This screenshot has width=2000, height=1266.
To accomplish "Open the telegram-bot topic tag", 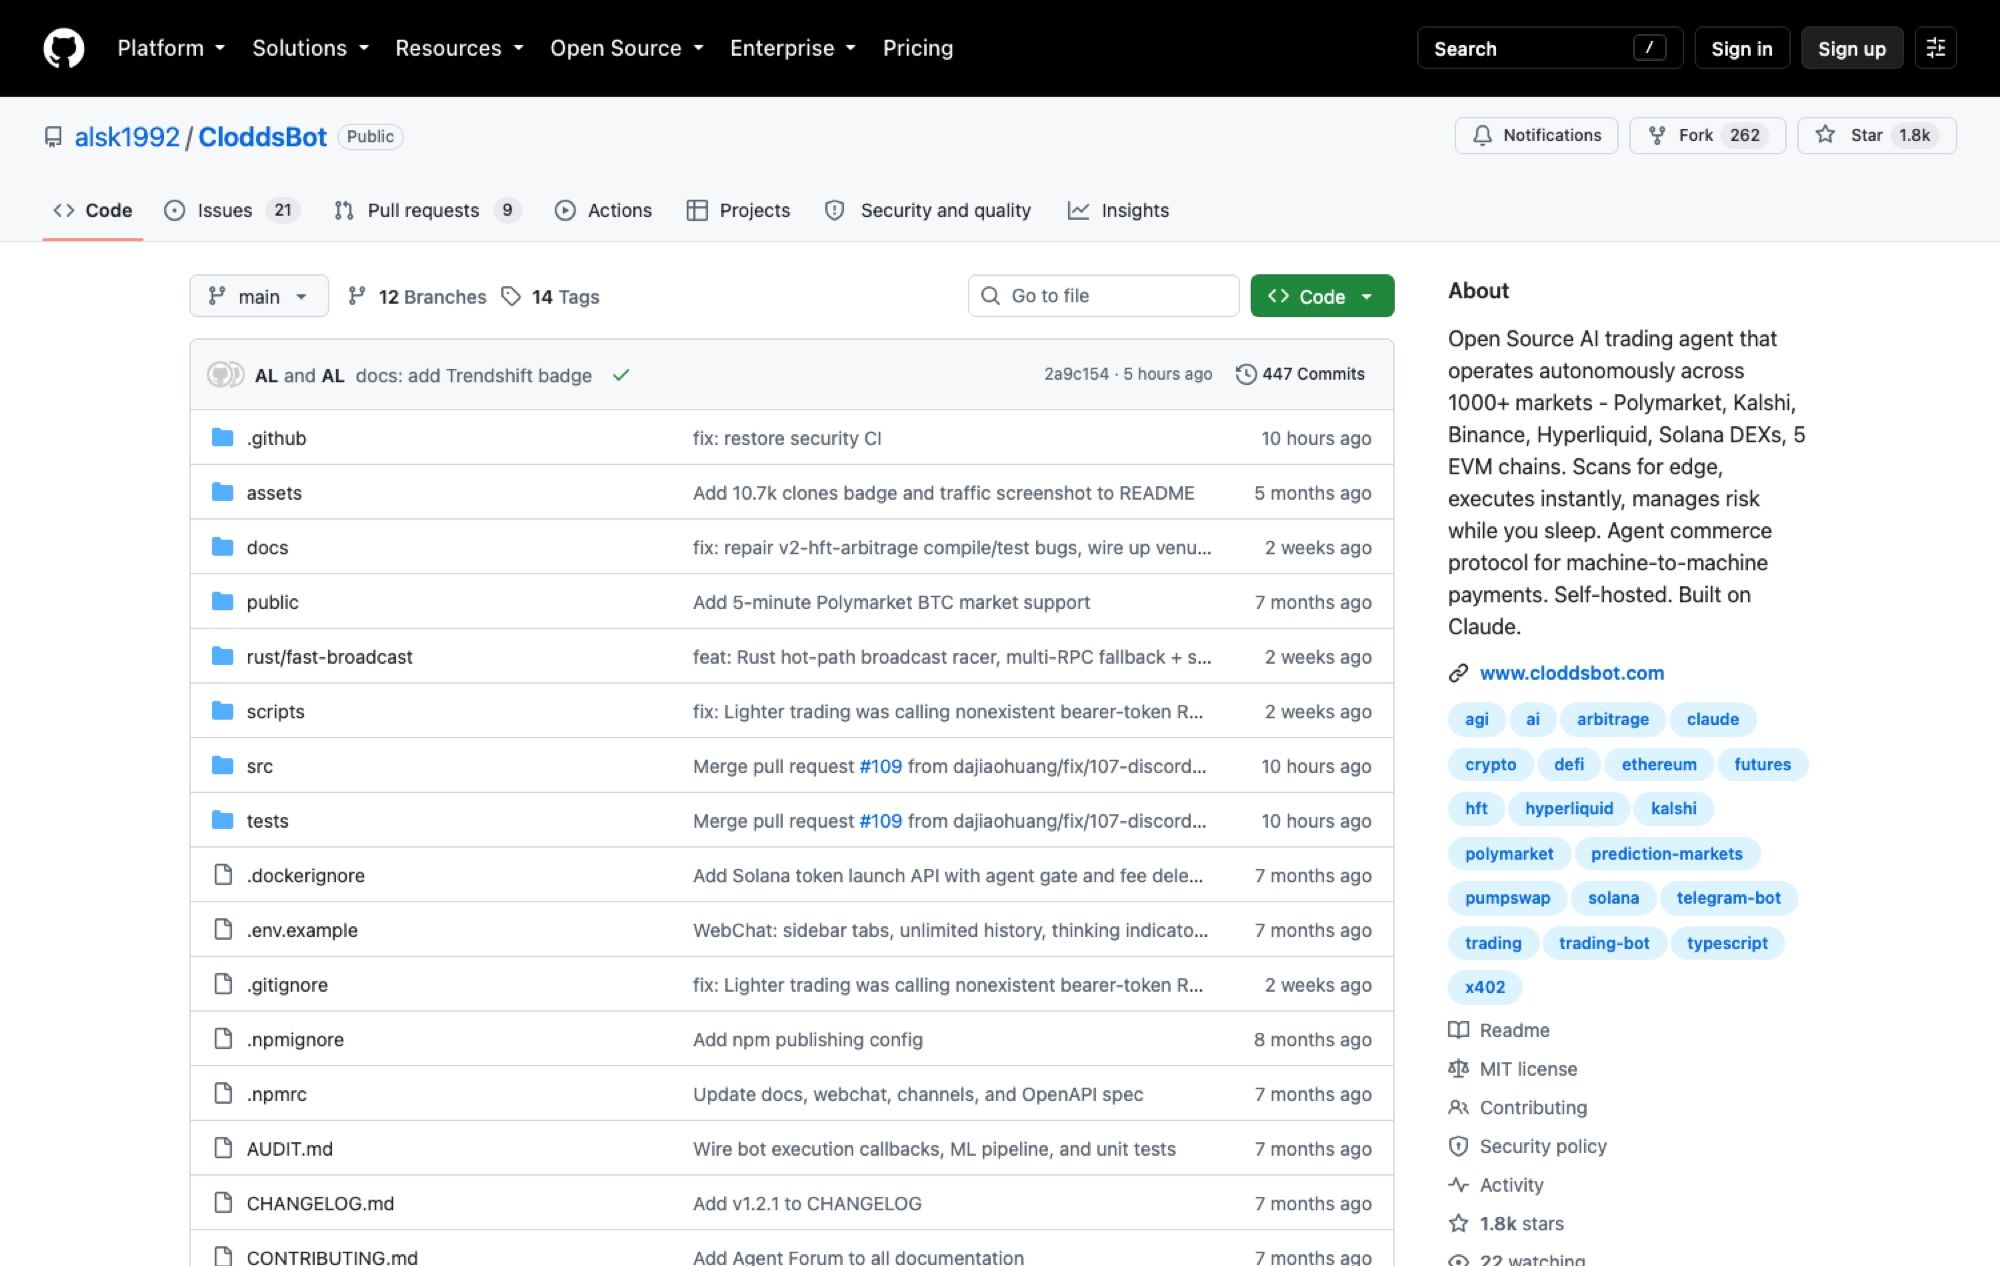I will 1728,898.
